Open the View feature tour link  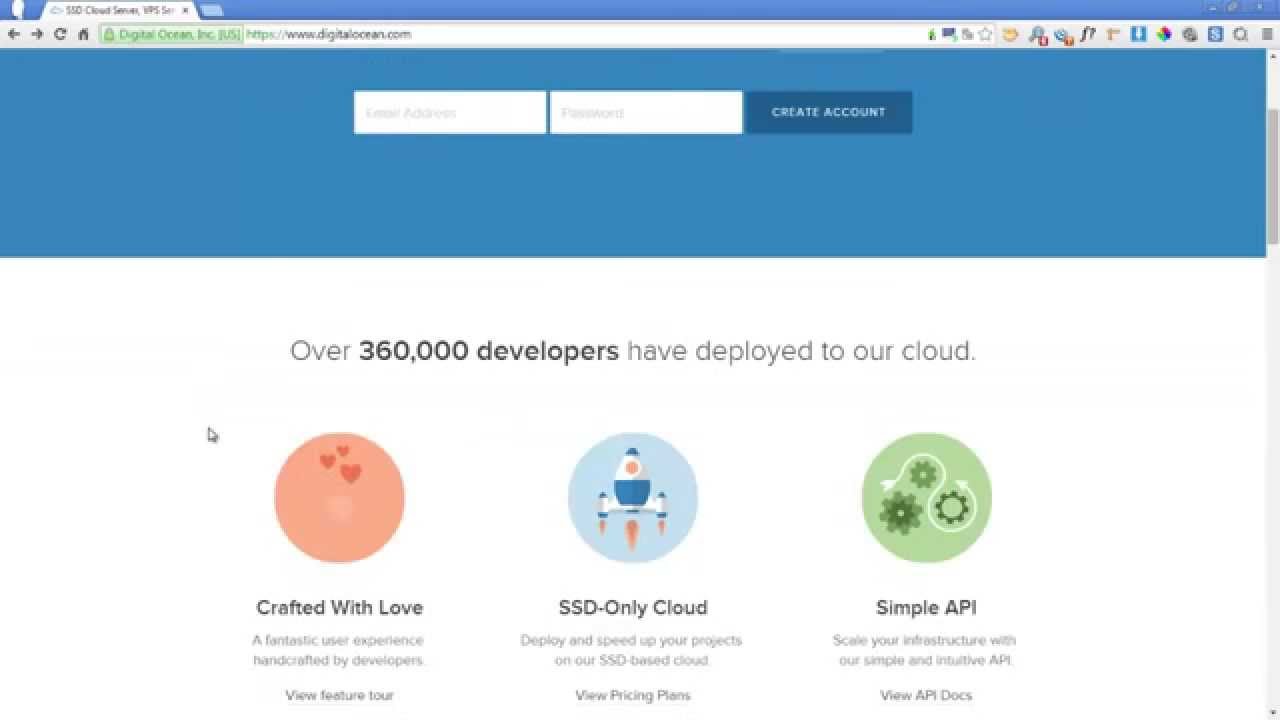[340, 695]
